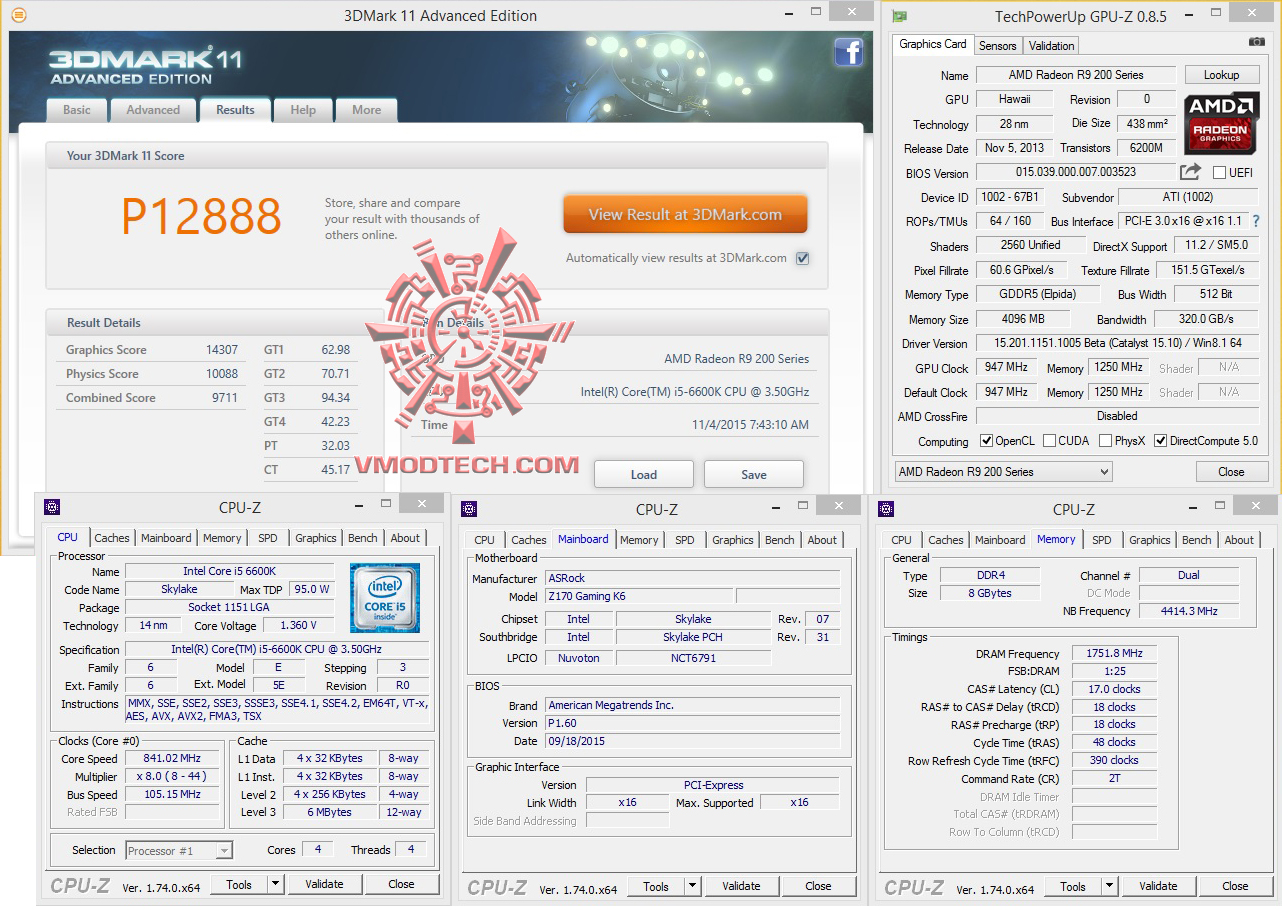
Task: Open the Help tab in 3DMark
Action: pyautogui.click(x=303, y=110)
